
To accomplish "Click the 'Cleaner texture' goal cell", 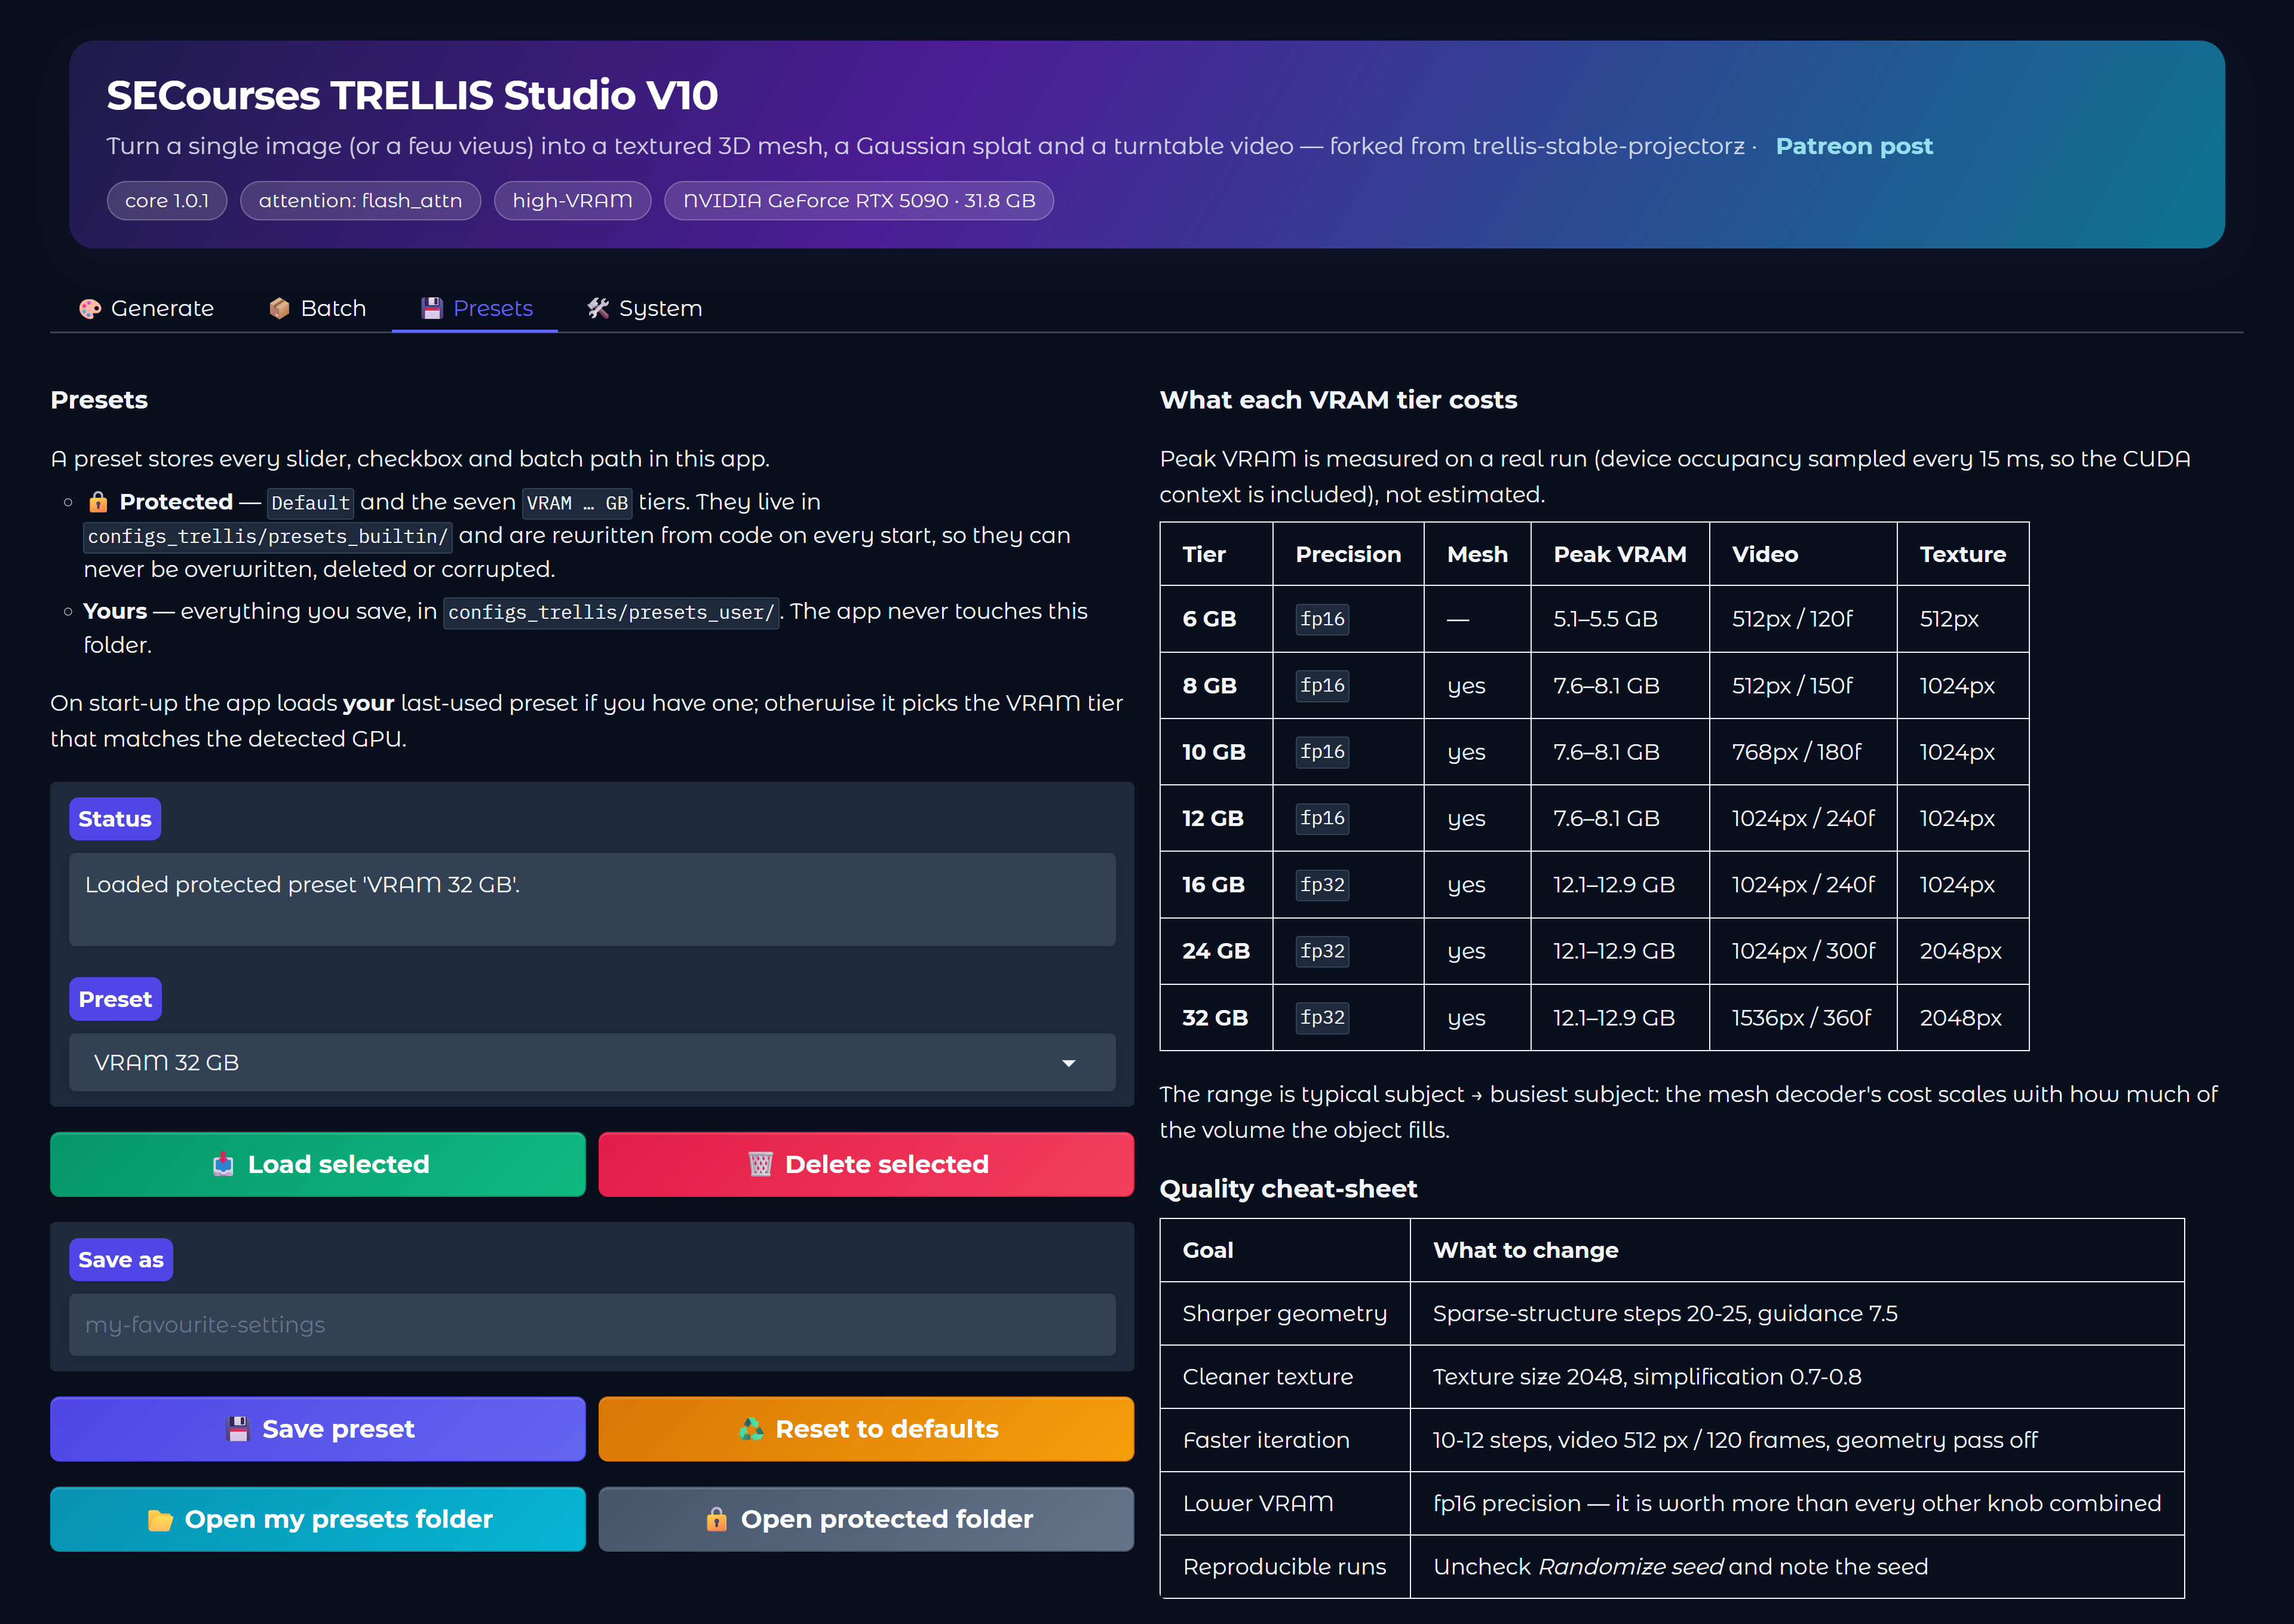I will click(1285, 1377).
